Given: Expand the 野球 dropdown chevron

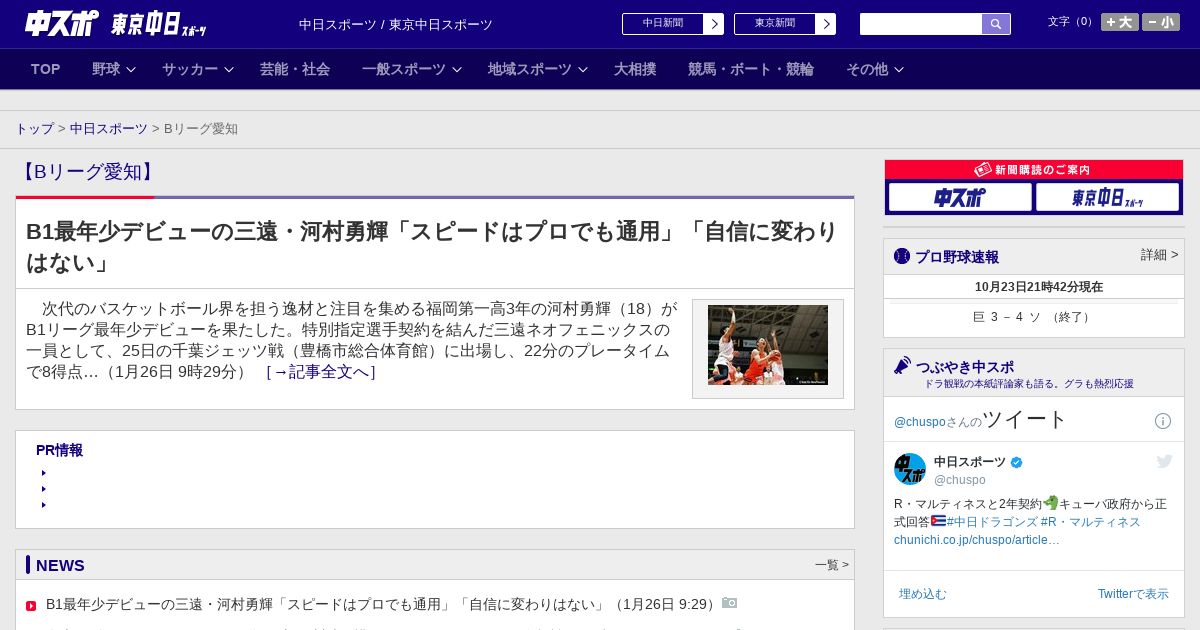Looking at the screenshot, I should tap(131, 69).
